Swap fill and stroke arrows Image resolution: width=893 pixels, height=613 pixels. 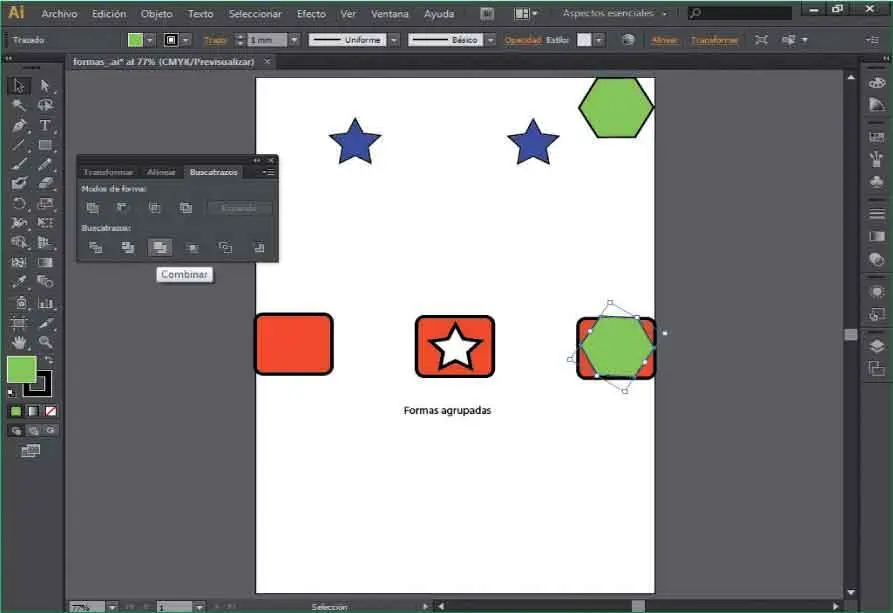coord(48,360)
